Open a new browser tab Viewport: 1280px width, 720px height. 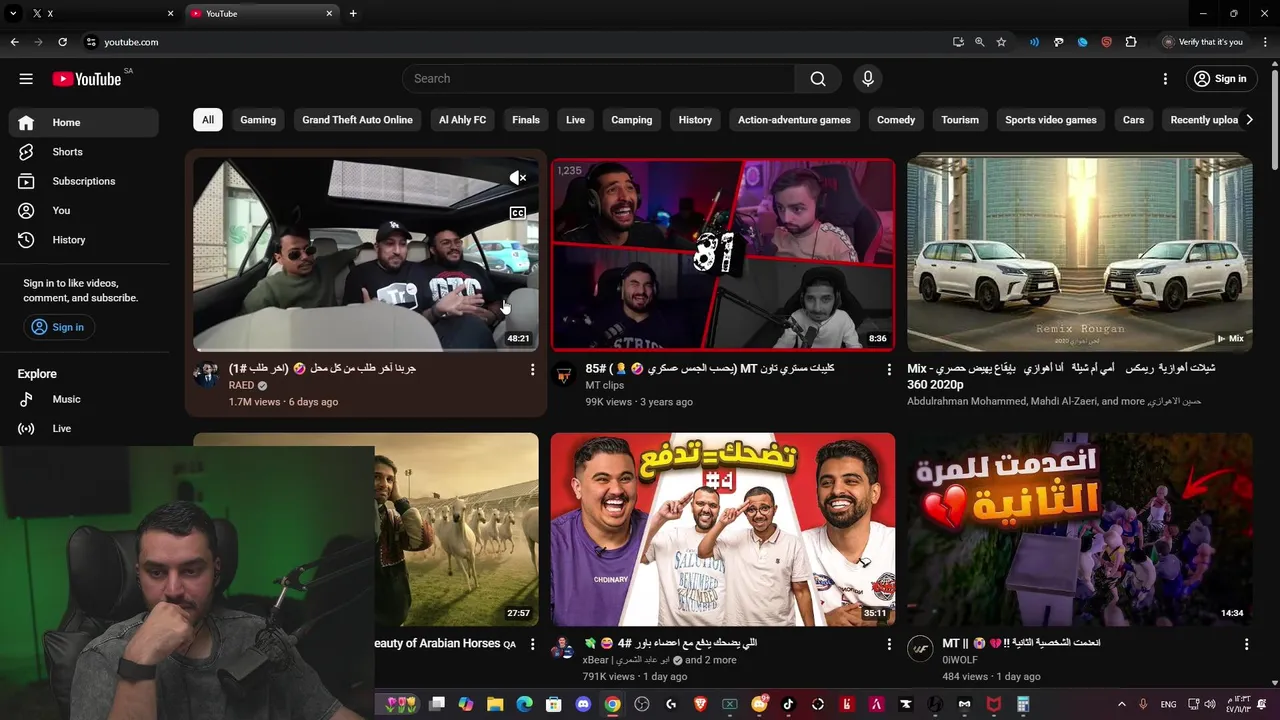[353, 14]
